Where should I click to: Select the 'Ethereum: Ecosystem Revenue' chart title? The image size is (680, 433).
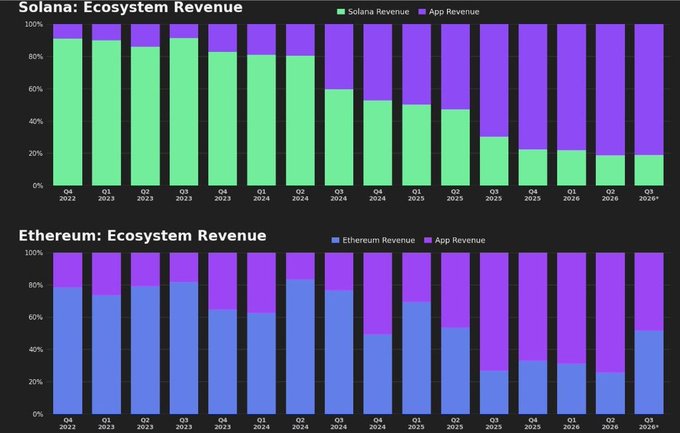142,236
